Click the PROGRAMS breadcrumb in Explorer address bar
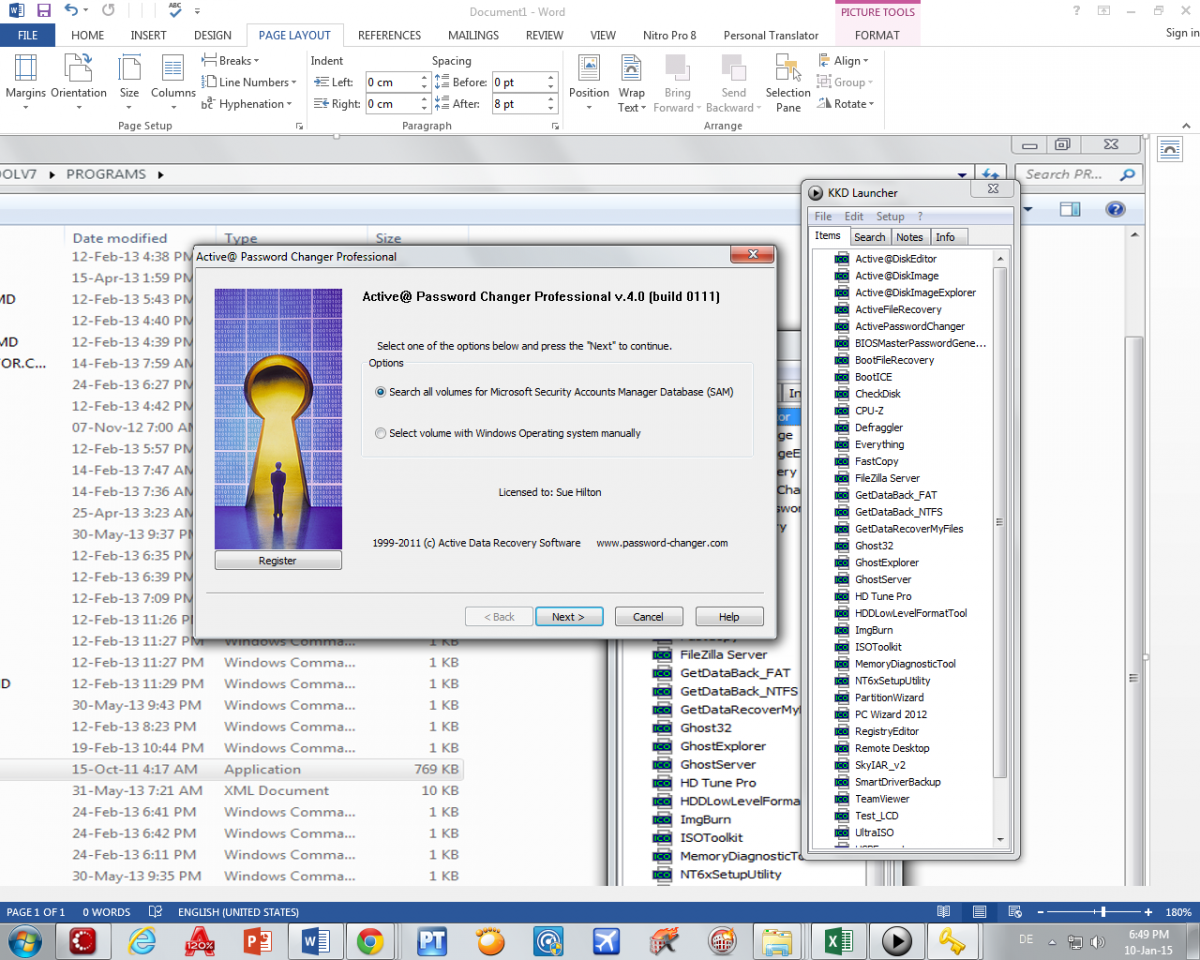Screen dimensions: 1200x960 106,174
